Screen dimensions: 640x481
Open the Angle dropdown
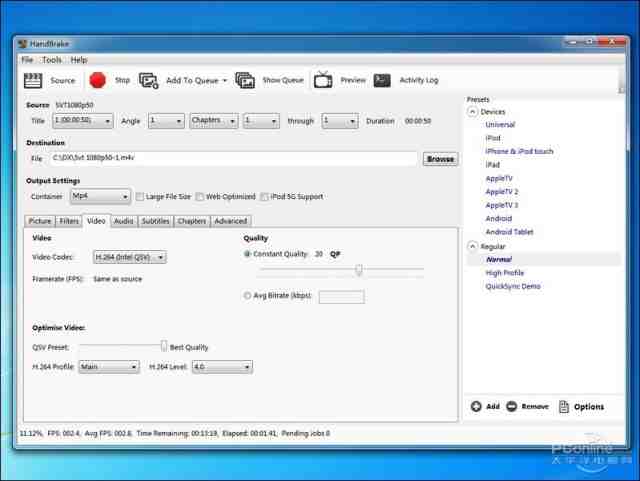166,121
